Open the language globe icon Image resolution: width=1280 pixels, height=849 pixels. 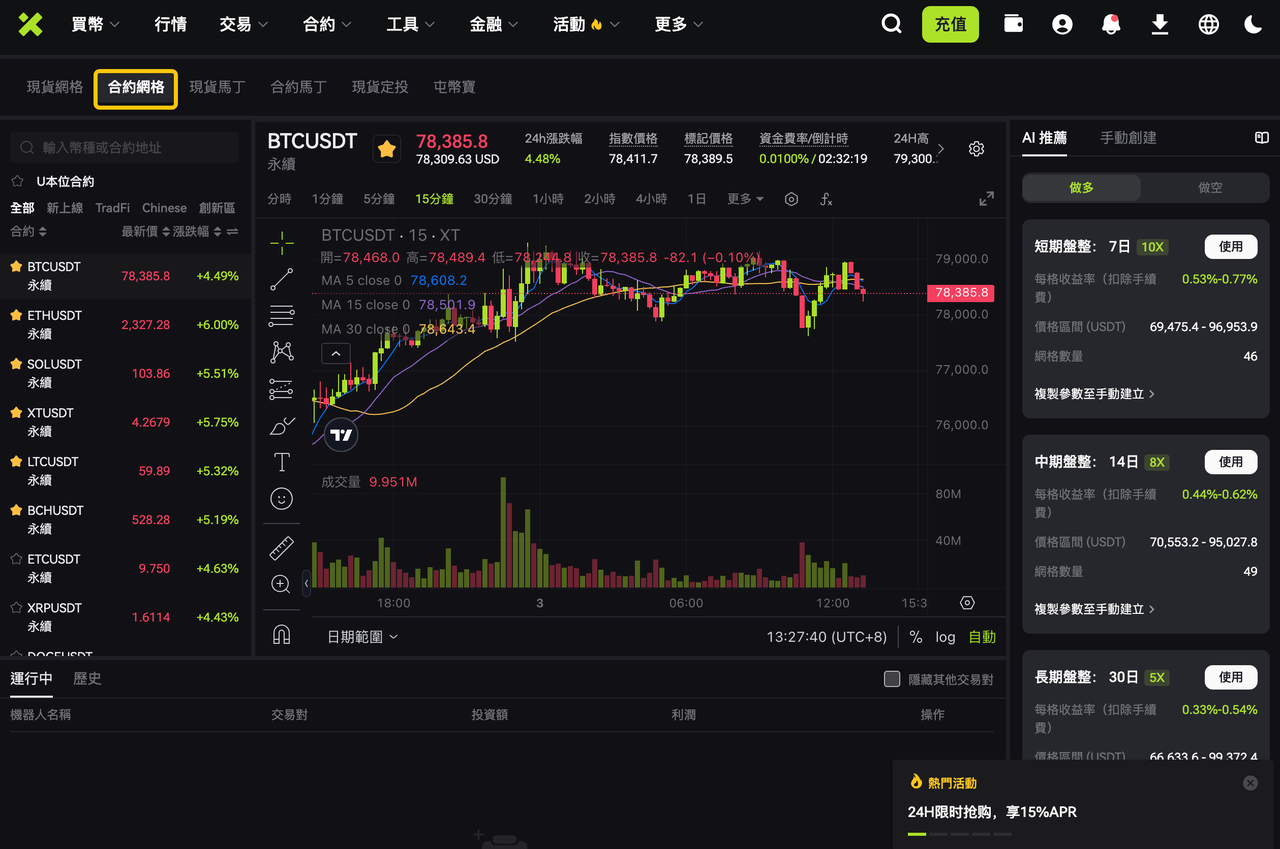coord(1209,24)
